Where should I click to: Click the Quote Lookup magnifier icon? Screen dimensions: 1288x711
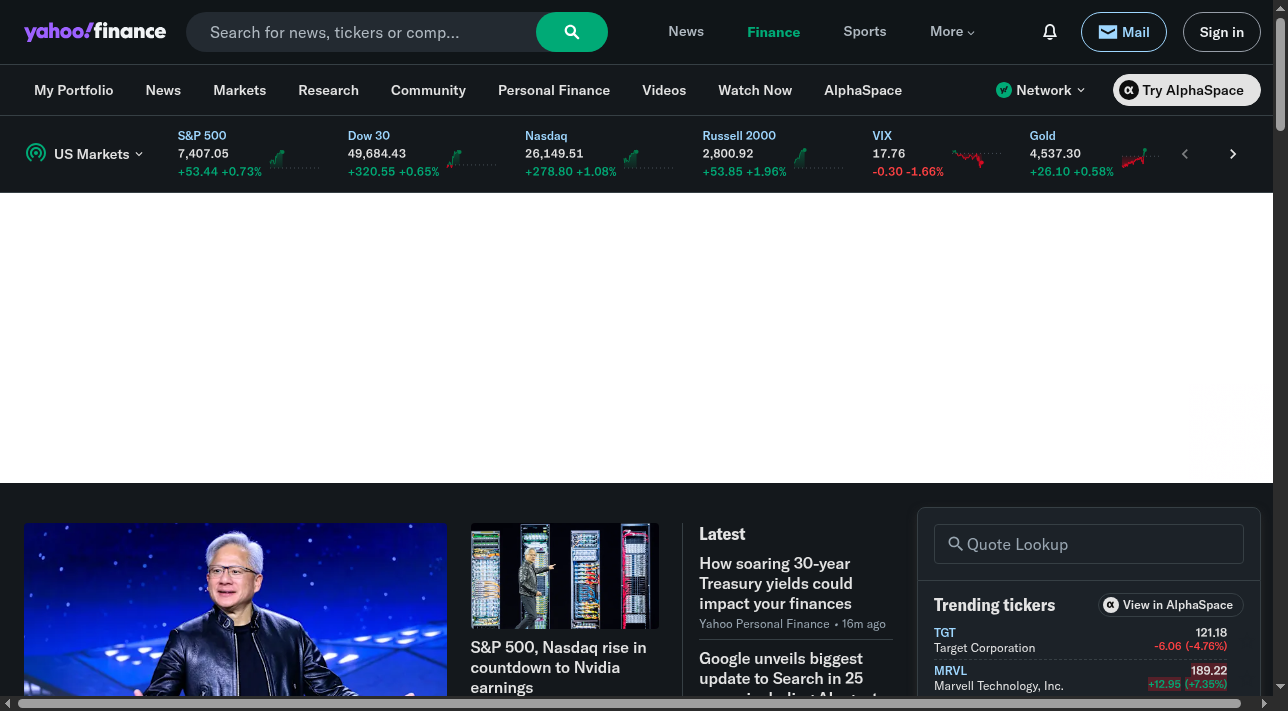(955, 544)
